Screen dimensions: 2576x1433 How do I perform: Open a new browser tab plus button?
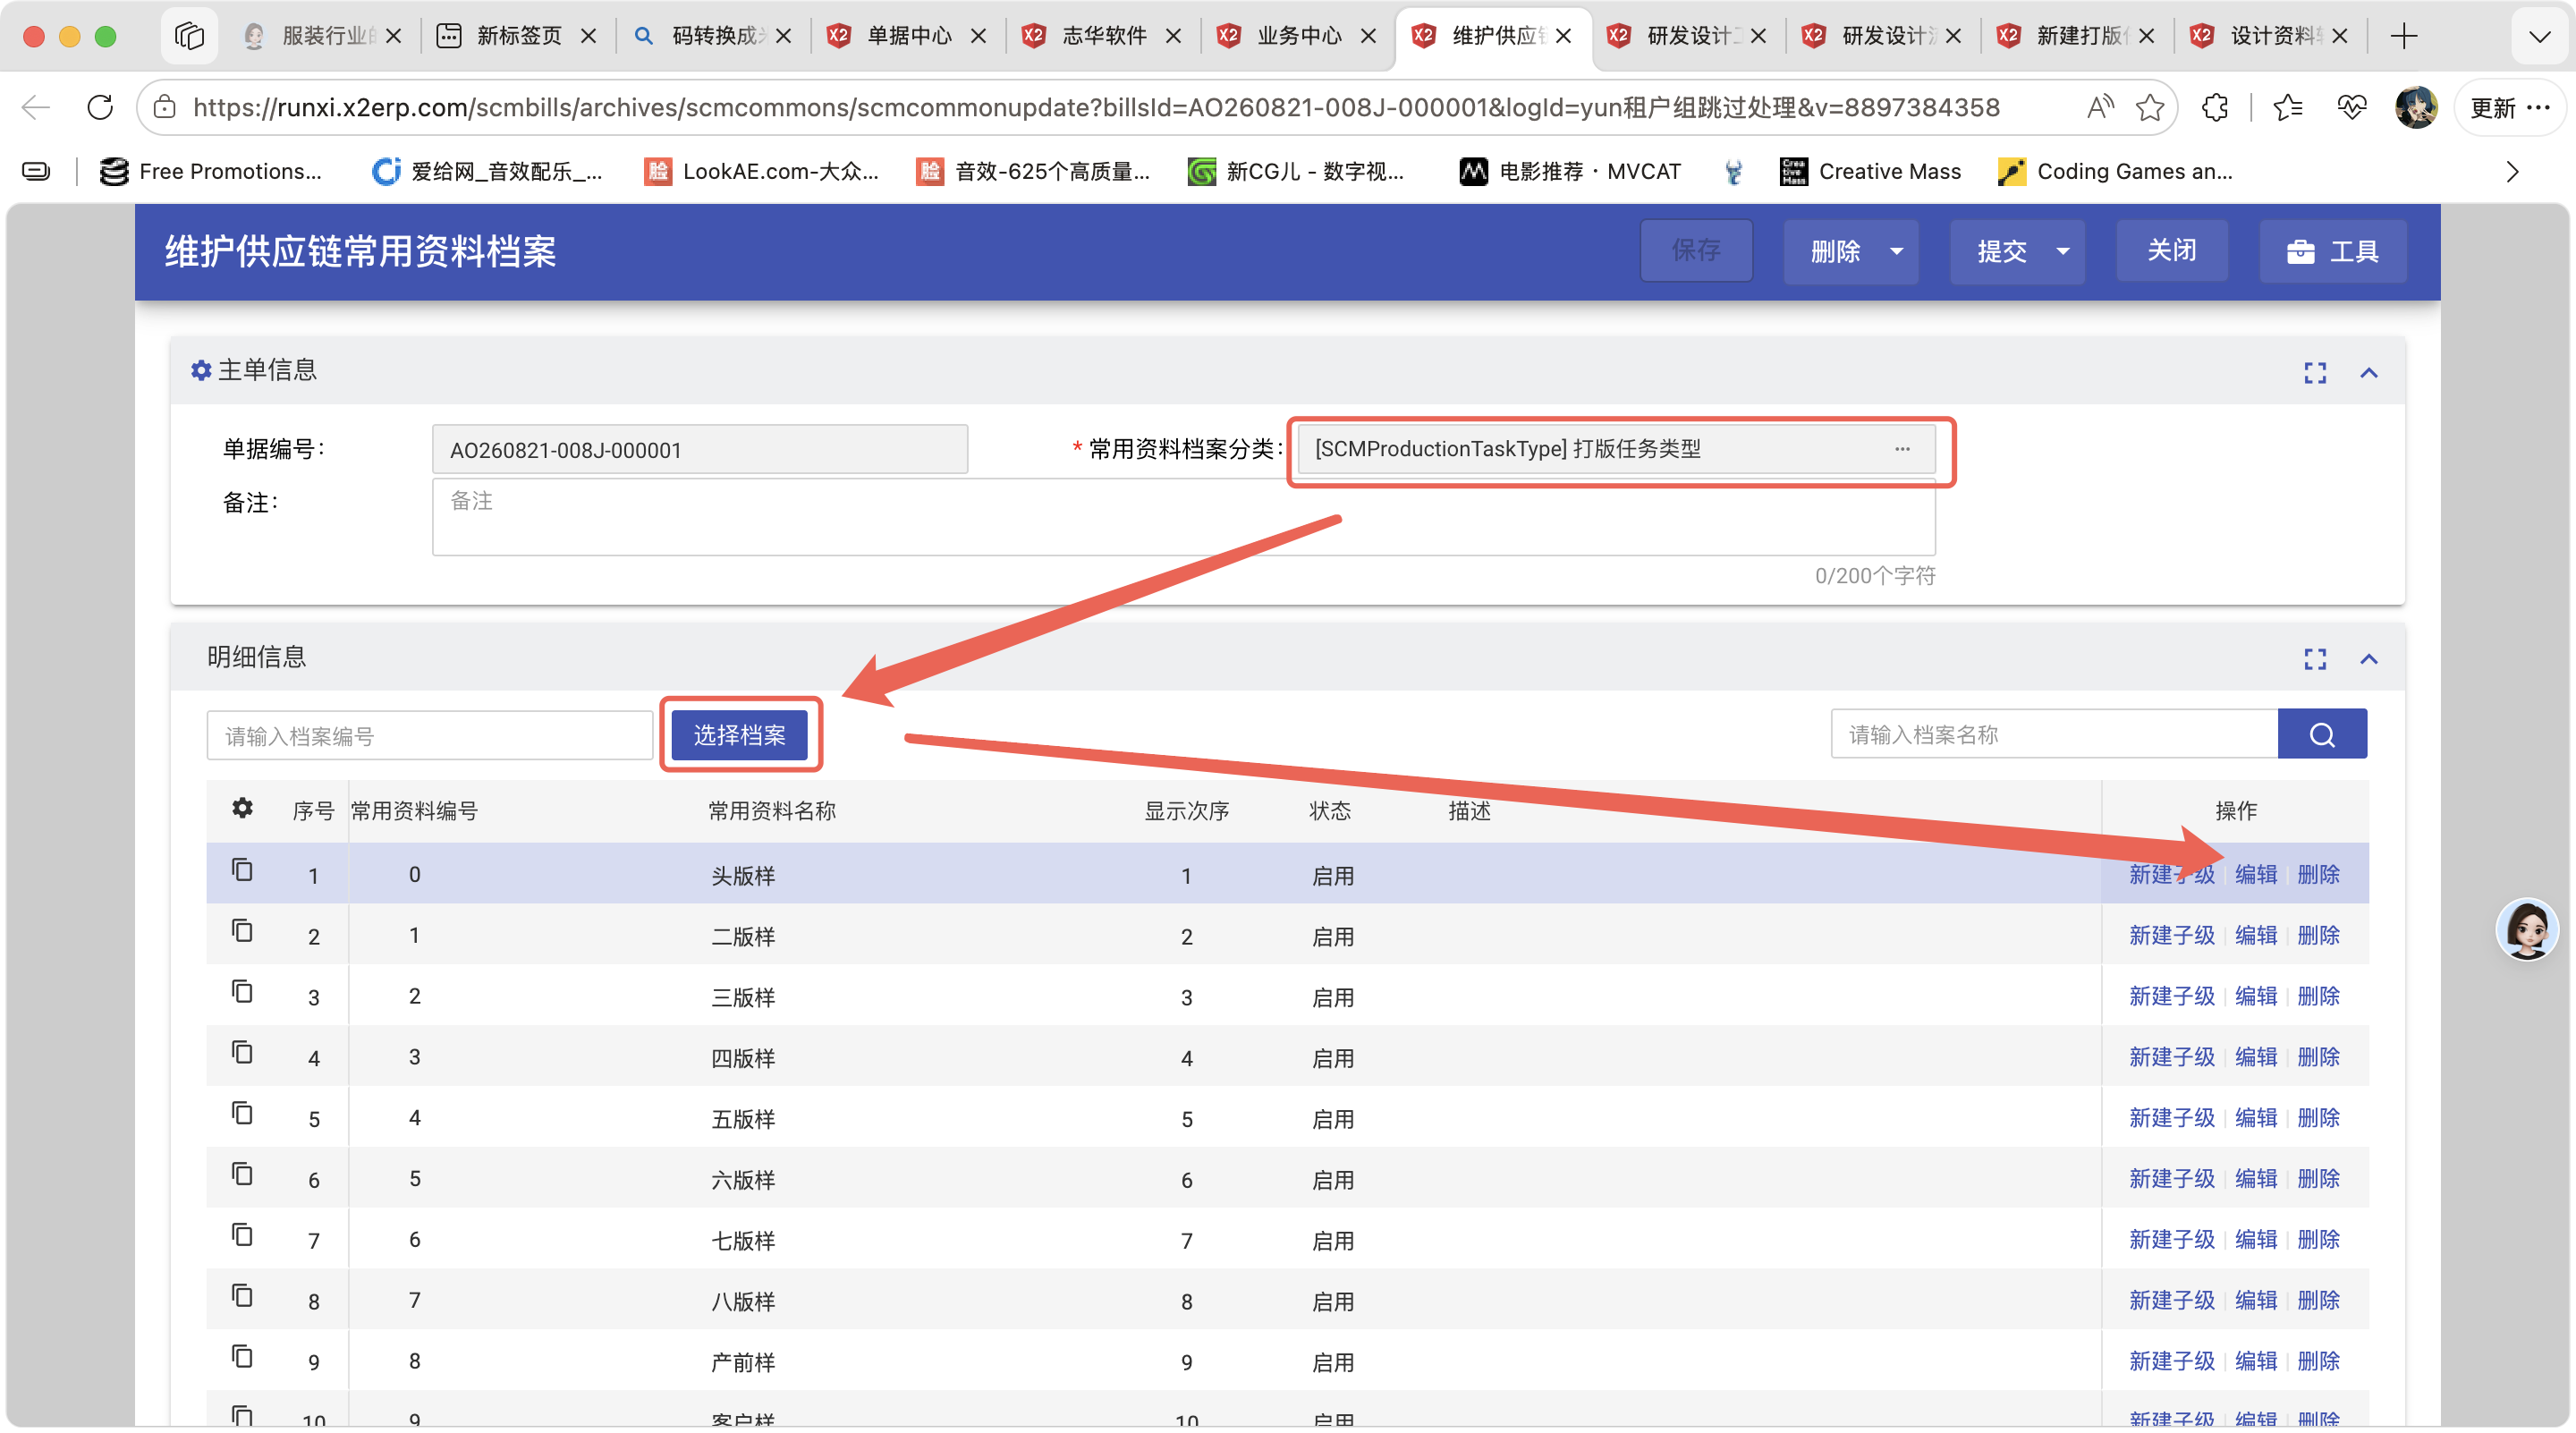2404,36
